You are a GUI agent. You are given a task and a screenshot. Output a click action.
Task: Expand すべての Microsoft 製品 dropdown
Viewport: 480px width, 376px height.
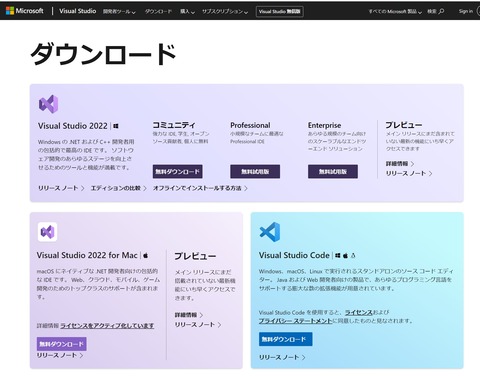pos(395,11)
